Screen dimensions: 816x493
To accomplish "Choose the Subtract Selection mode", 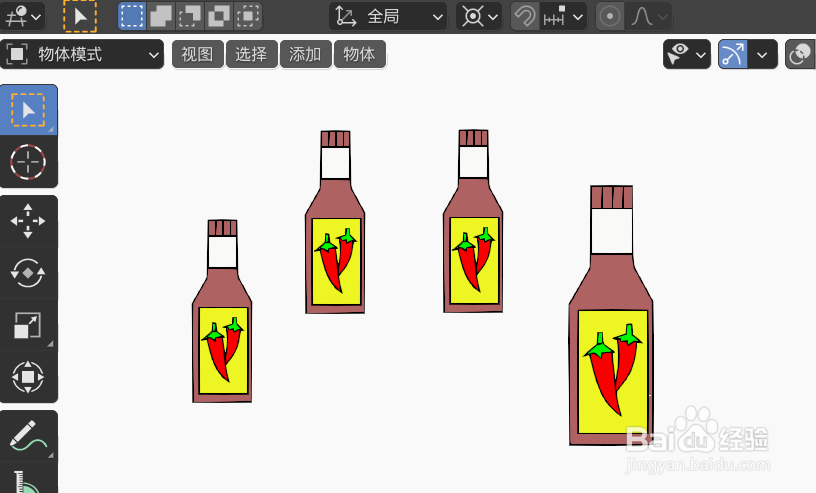I will point(190,16).
